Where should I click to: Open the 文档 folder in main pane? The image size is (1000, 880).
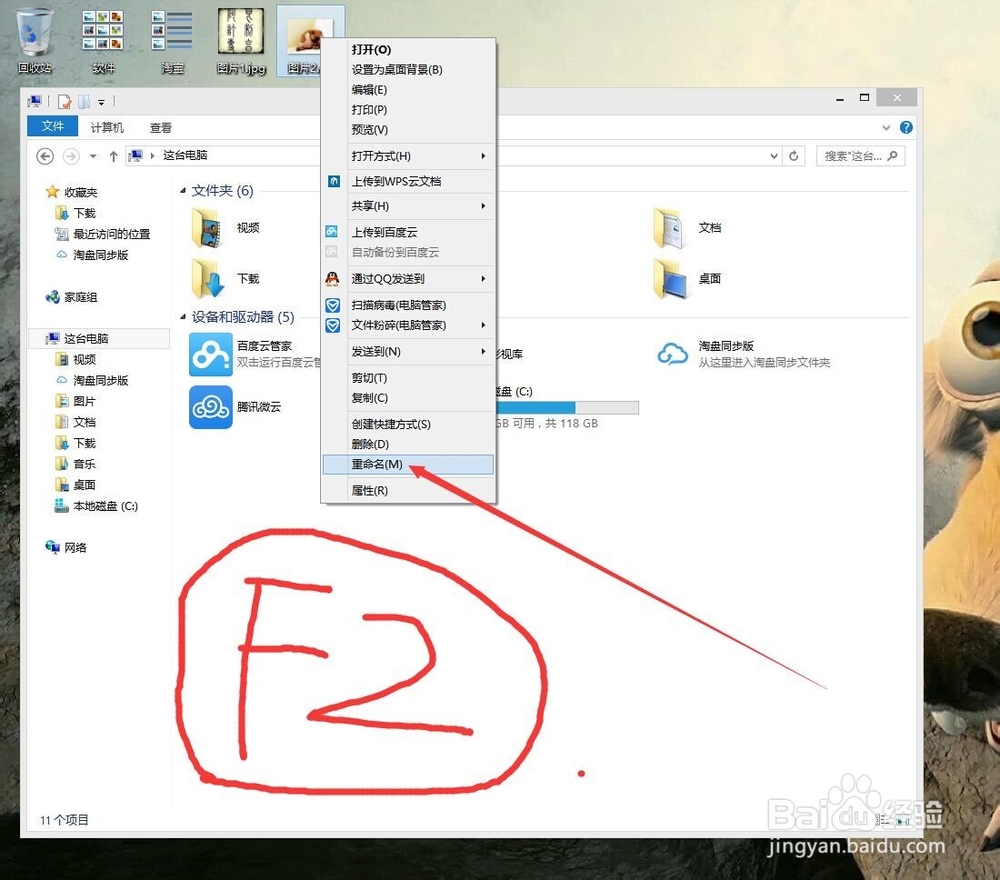pos(669,228)
